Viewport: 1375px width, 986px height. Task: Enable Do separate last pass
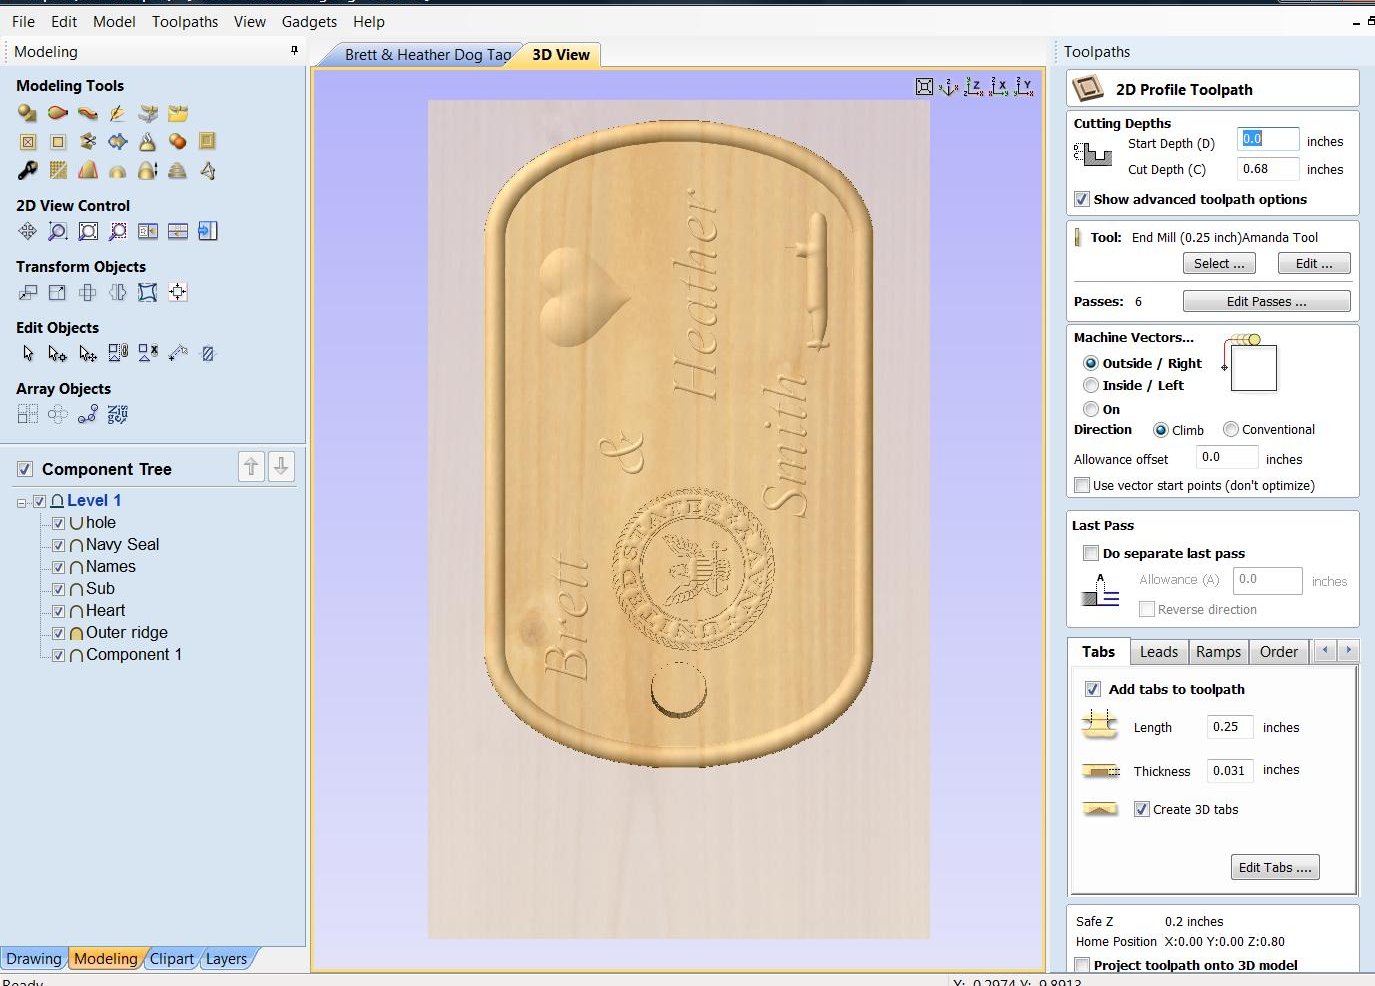pos(1091,553)
